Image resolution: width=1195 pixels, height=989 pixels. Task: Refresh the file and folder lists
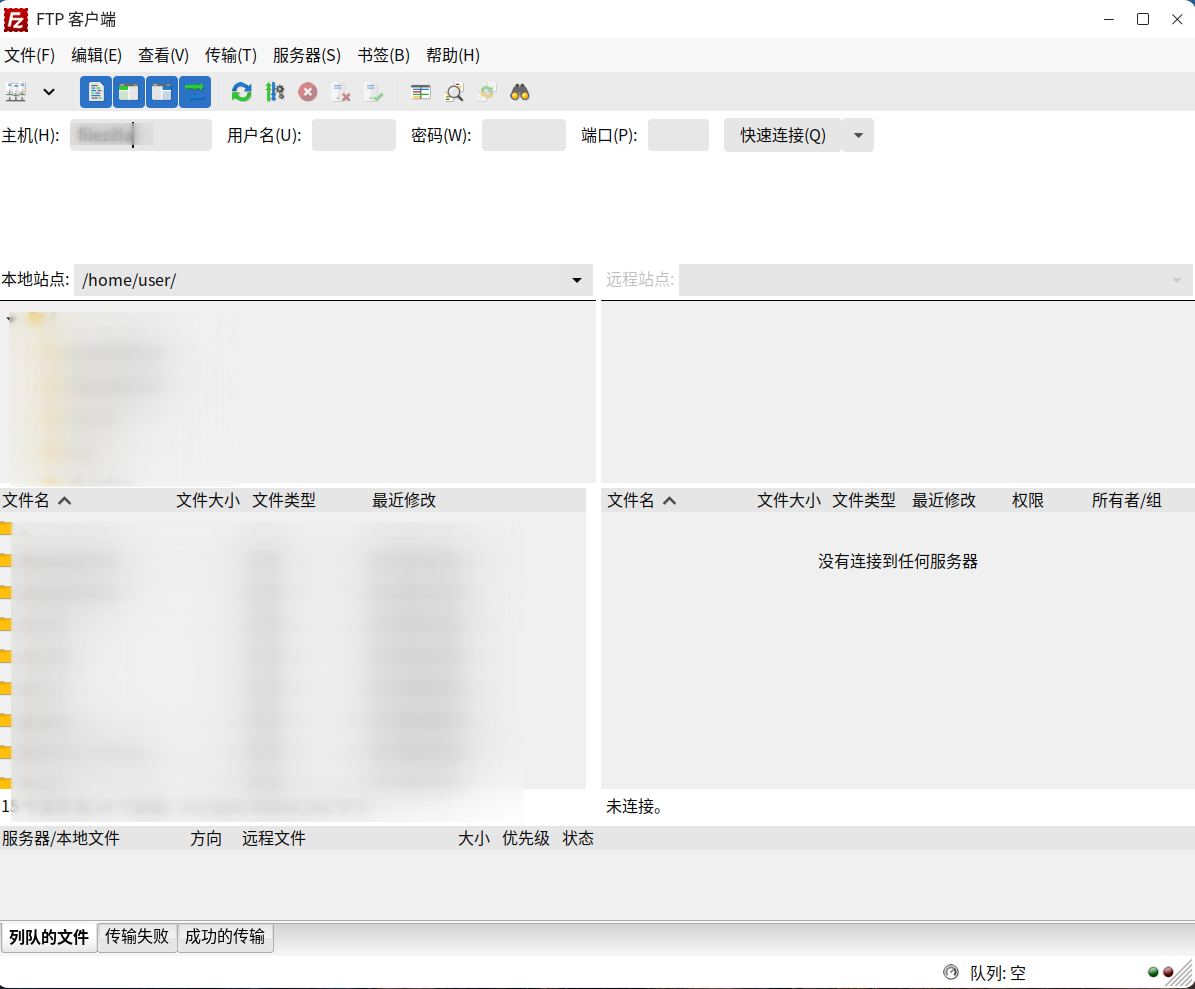pos(241,91)
